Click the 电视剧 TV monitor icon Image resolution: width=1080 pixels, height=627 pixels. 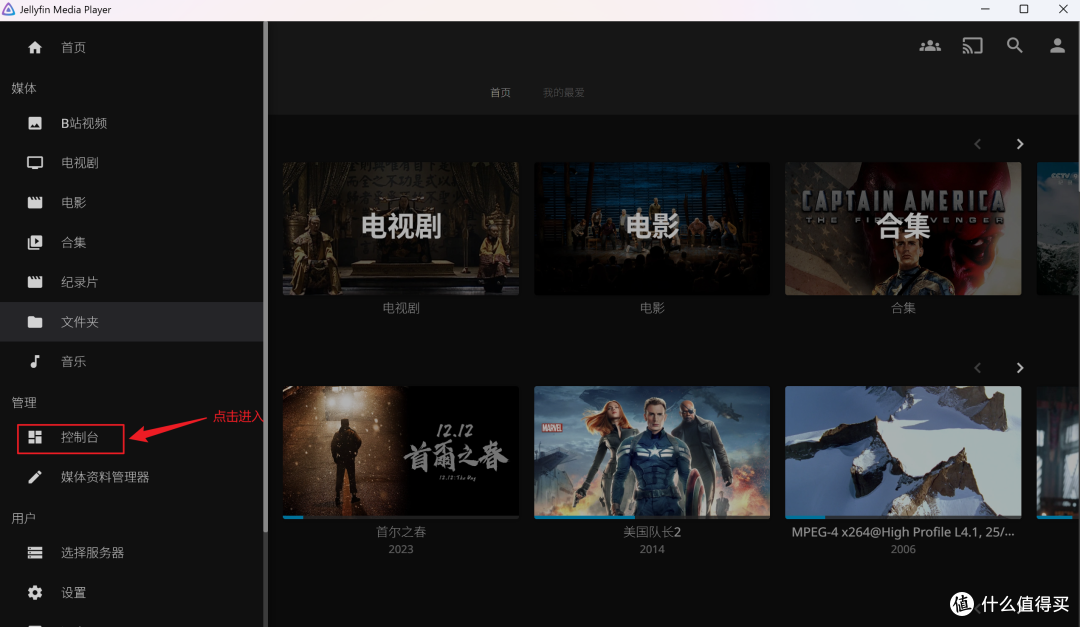(x=34, y=163)
